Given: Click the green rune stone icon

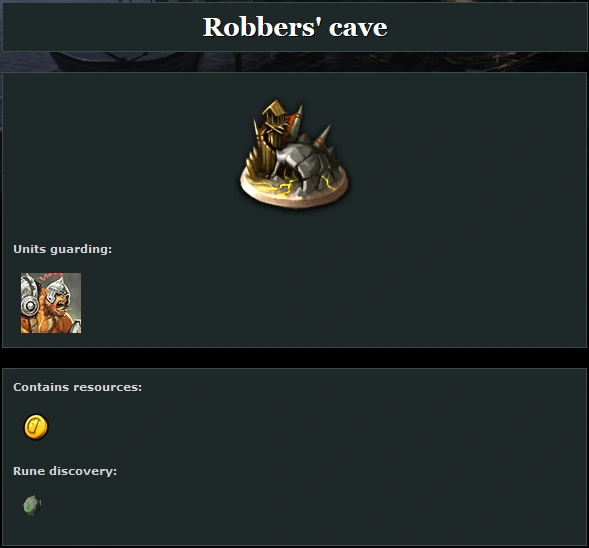Looking at the screenshot, I should (32, 505).
